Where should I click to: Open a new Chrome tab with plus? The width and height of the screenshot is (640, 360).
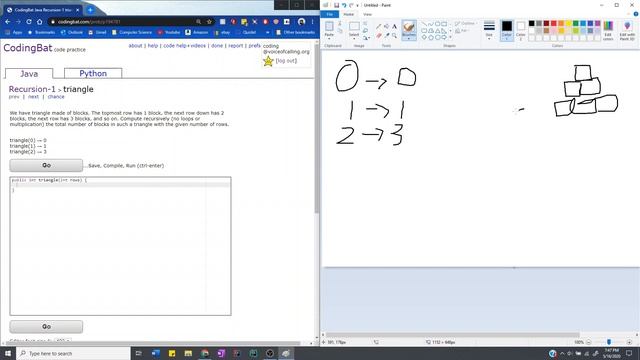pos(90,10)
